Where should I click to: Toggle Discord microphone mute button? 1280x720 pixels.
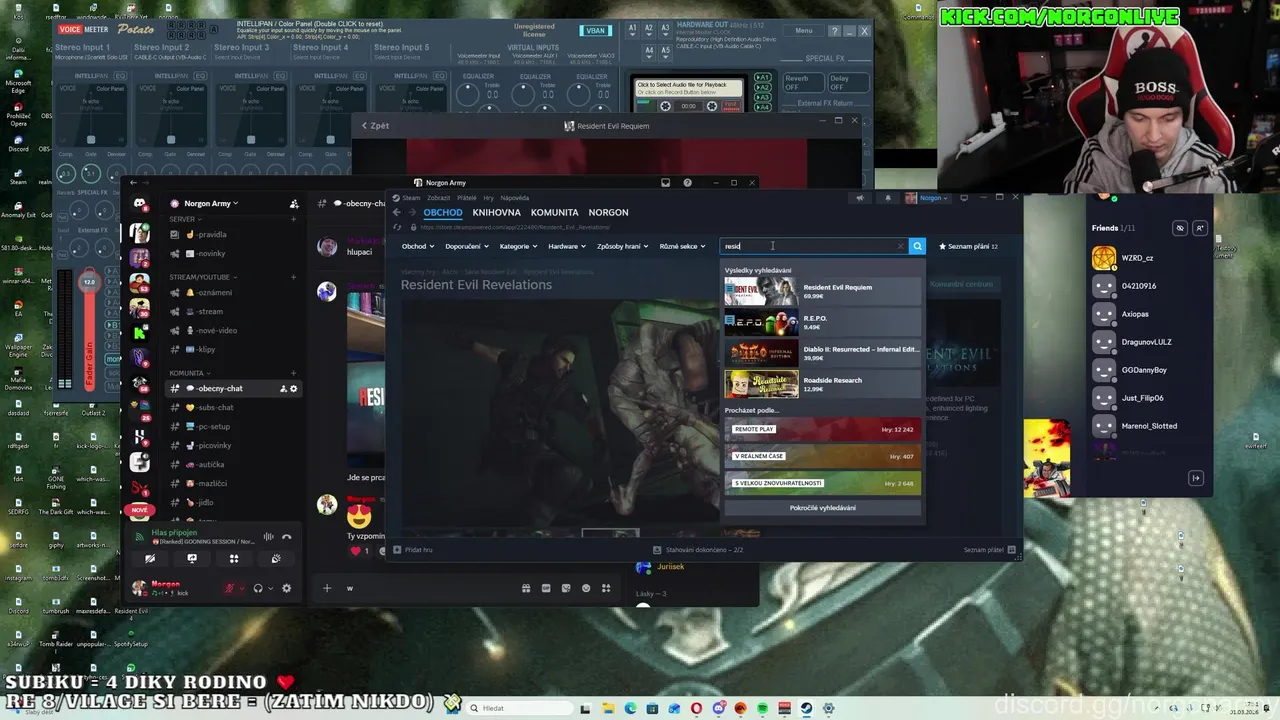pyautogui.click(x=230, y=588)
